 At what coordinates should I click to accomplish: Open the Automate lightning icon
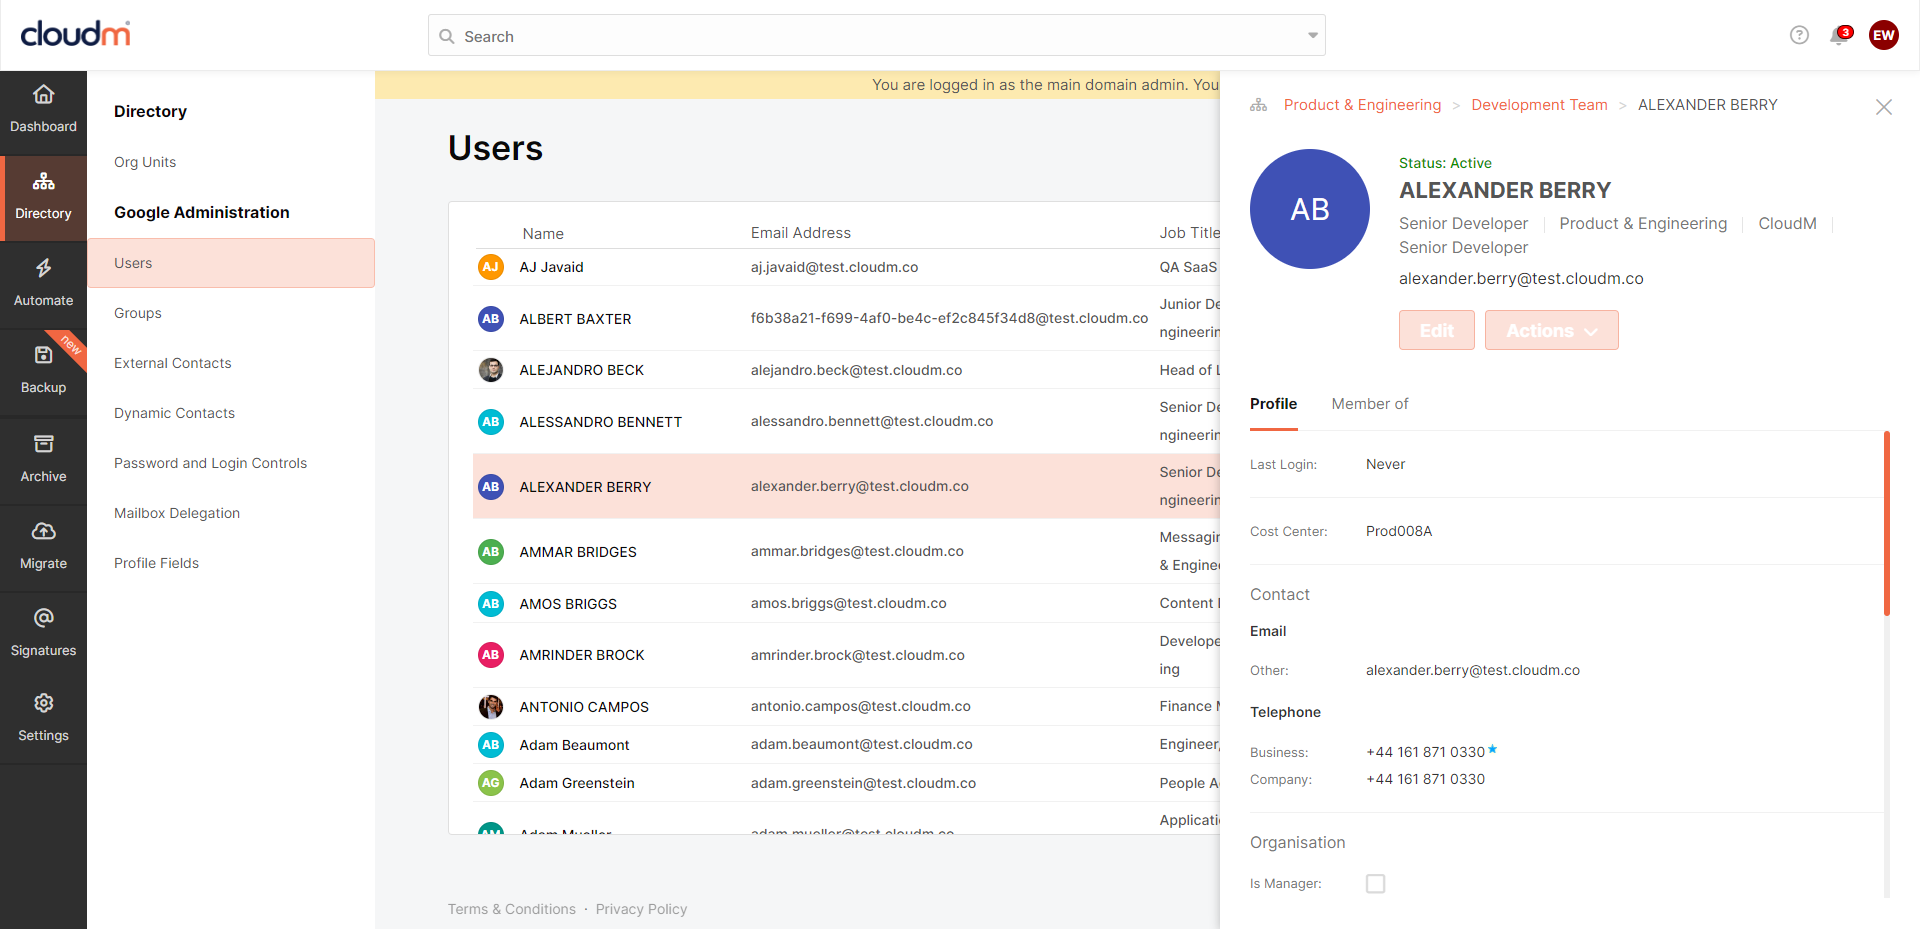coord(43,268)
